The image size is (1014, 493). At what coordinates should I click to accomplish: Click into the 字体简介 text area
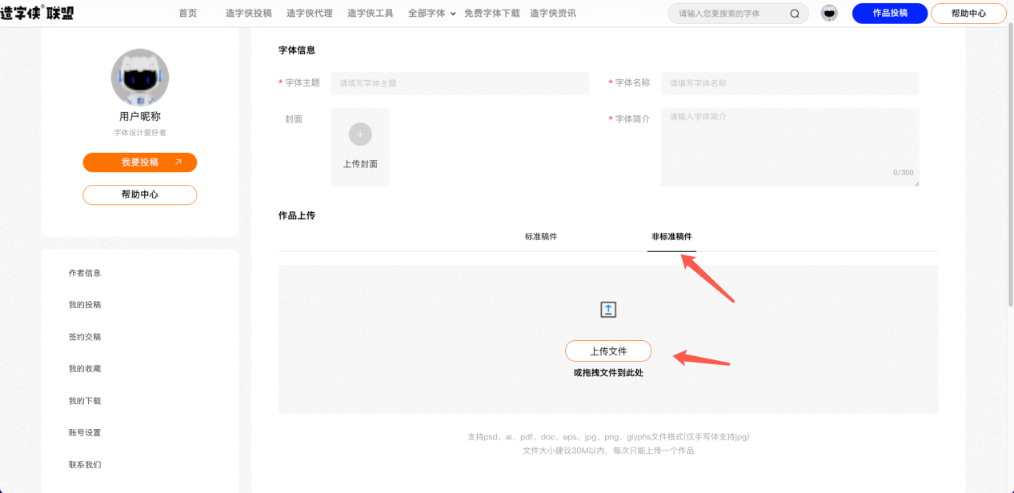(789, 146)
